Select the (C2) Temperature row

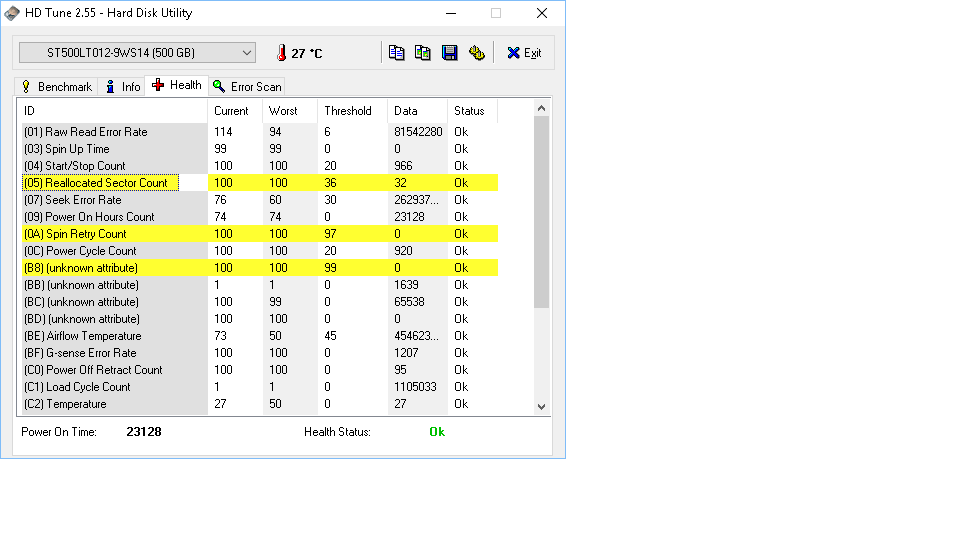pyautogui.click(x=260, y=404)
